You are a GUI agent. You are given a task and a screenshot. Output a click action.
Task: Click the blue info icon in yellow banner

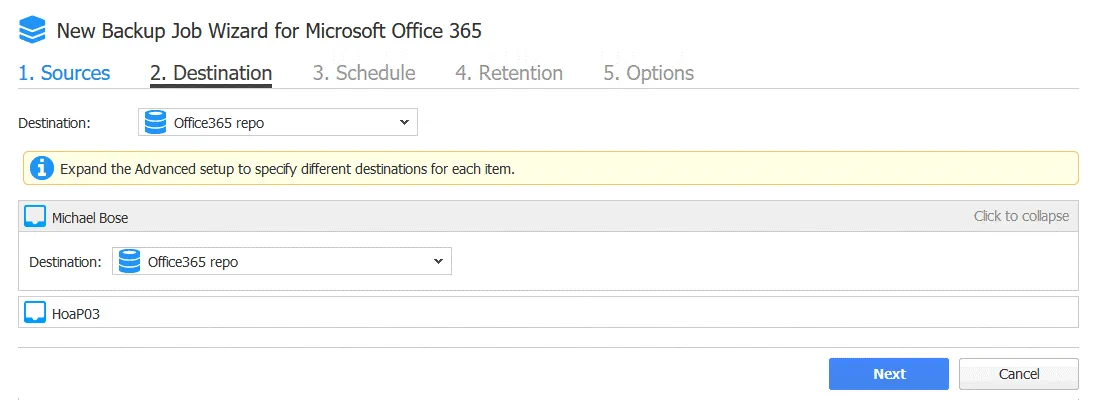point(42,169)
